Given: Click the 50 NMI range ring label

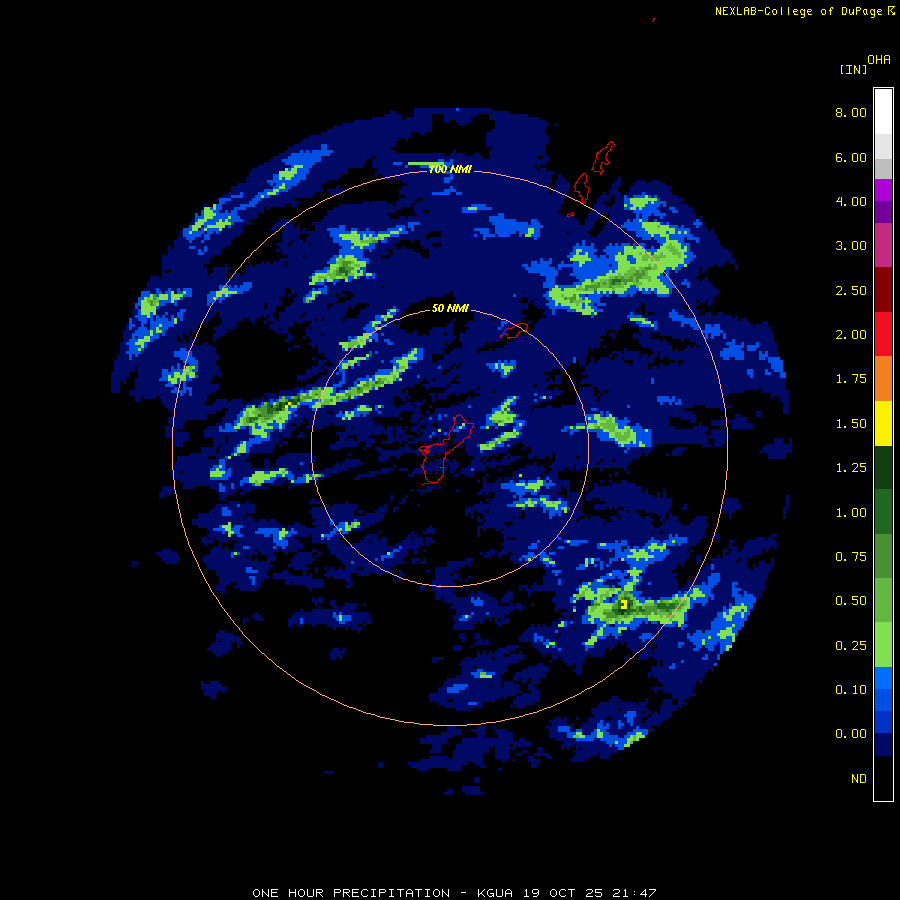Looking at the screenshot, I should pyautogui.click(x=450, y=309).
